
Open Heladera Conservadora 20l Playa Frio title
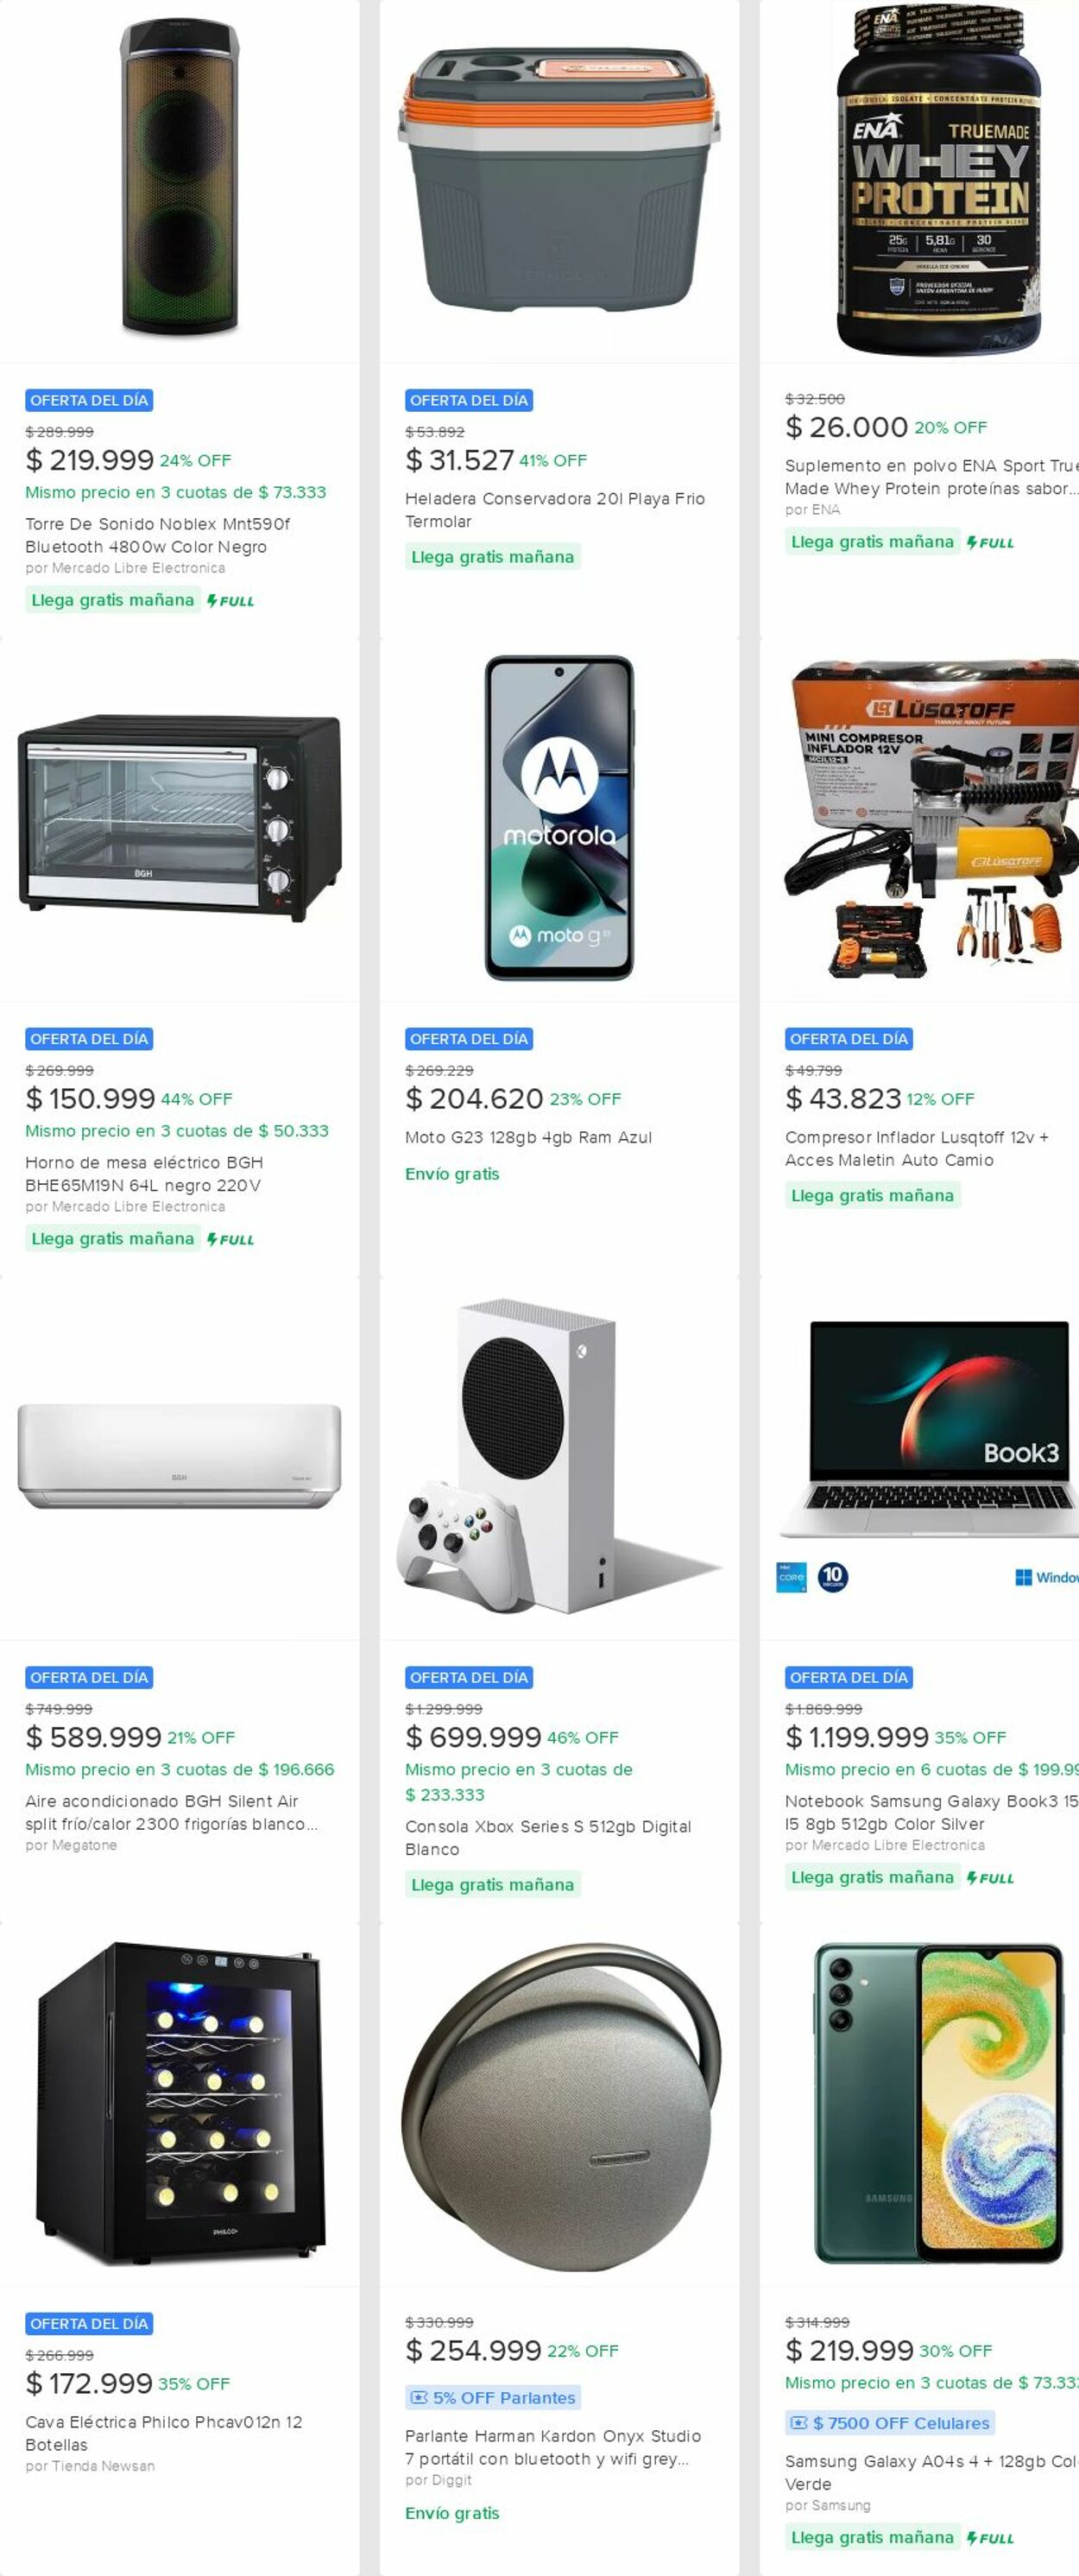(x=555, y=510)
